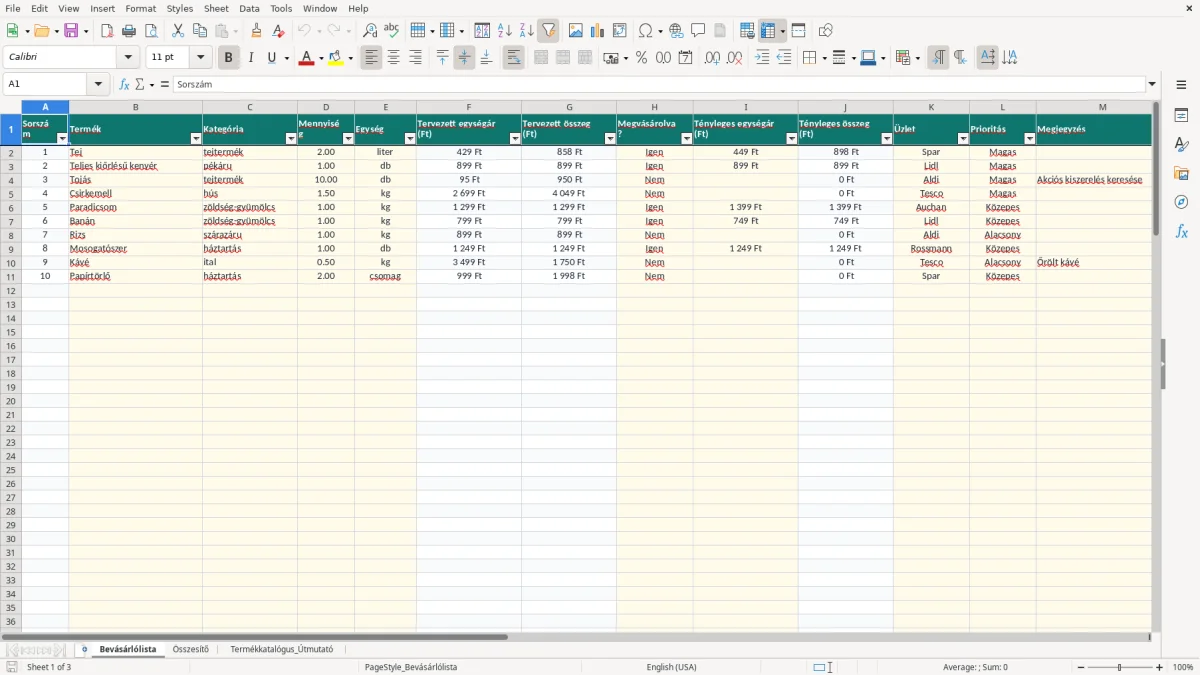
Task: Open the Font Name dropdown arrow
Action: pyautogui.click(x=128, y=58)
